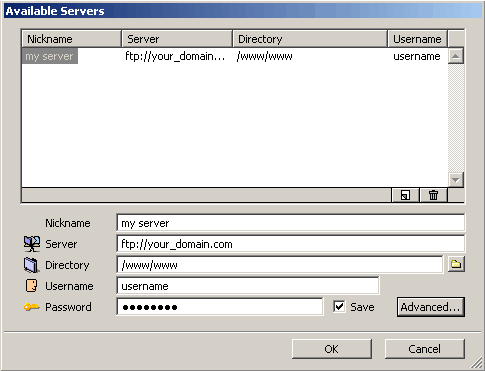Image resolution: width=485 pixels, height=371 pixels.
Task: Delete server with trash can icon
Action: pos(433,195)
